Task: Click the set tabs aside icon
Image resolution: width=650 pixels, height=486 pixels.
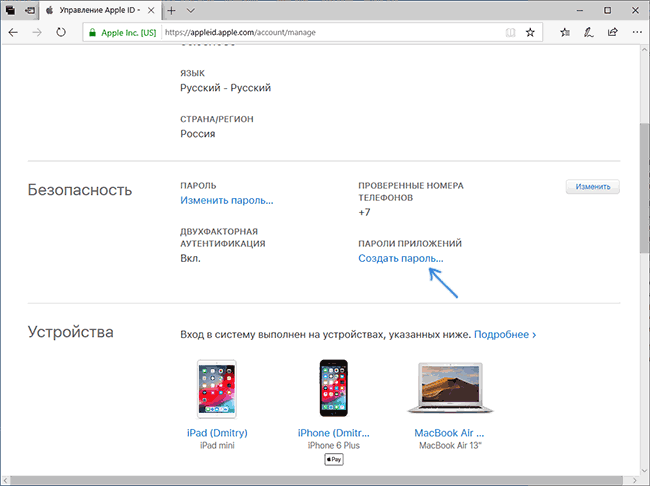Action: coord(30,11)
